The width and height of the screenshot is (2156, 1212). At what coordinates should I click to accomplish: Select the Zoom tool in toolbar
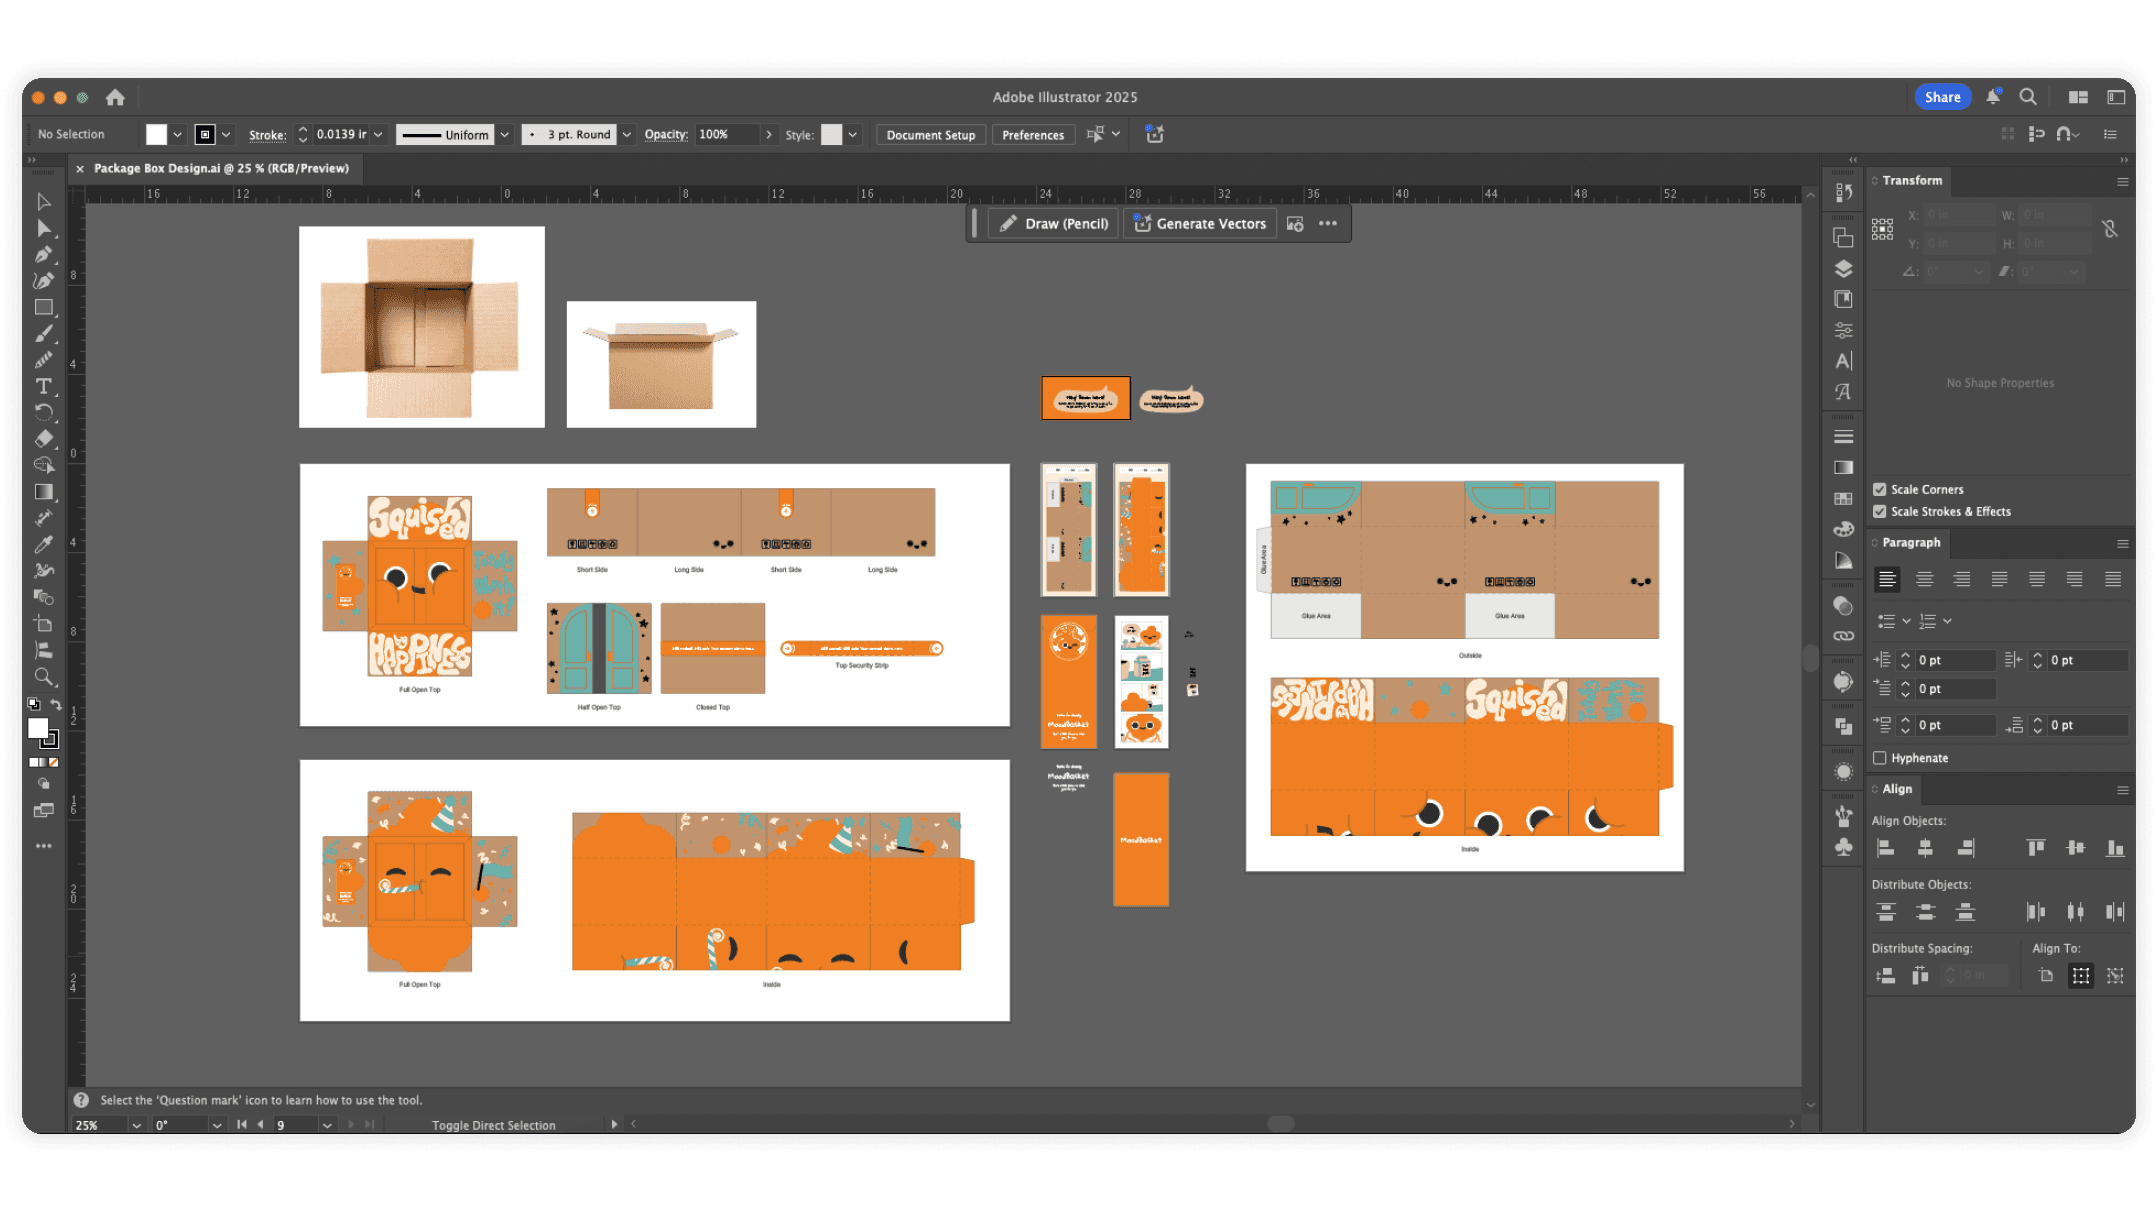pos(44,677)
